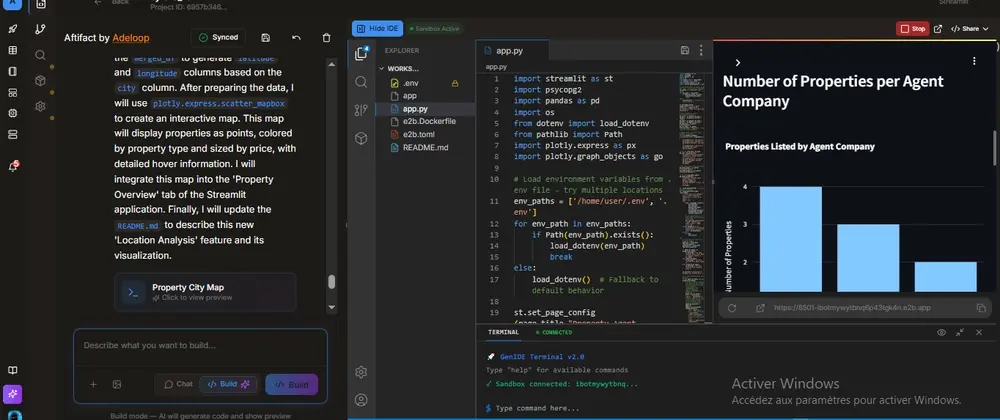Open the notifications bell with red badge
Image resolution: width=1000 pixels, height=420 pixels.
12,166
